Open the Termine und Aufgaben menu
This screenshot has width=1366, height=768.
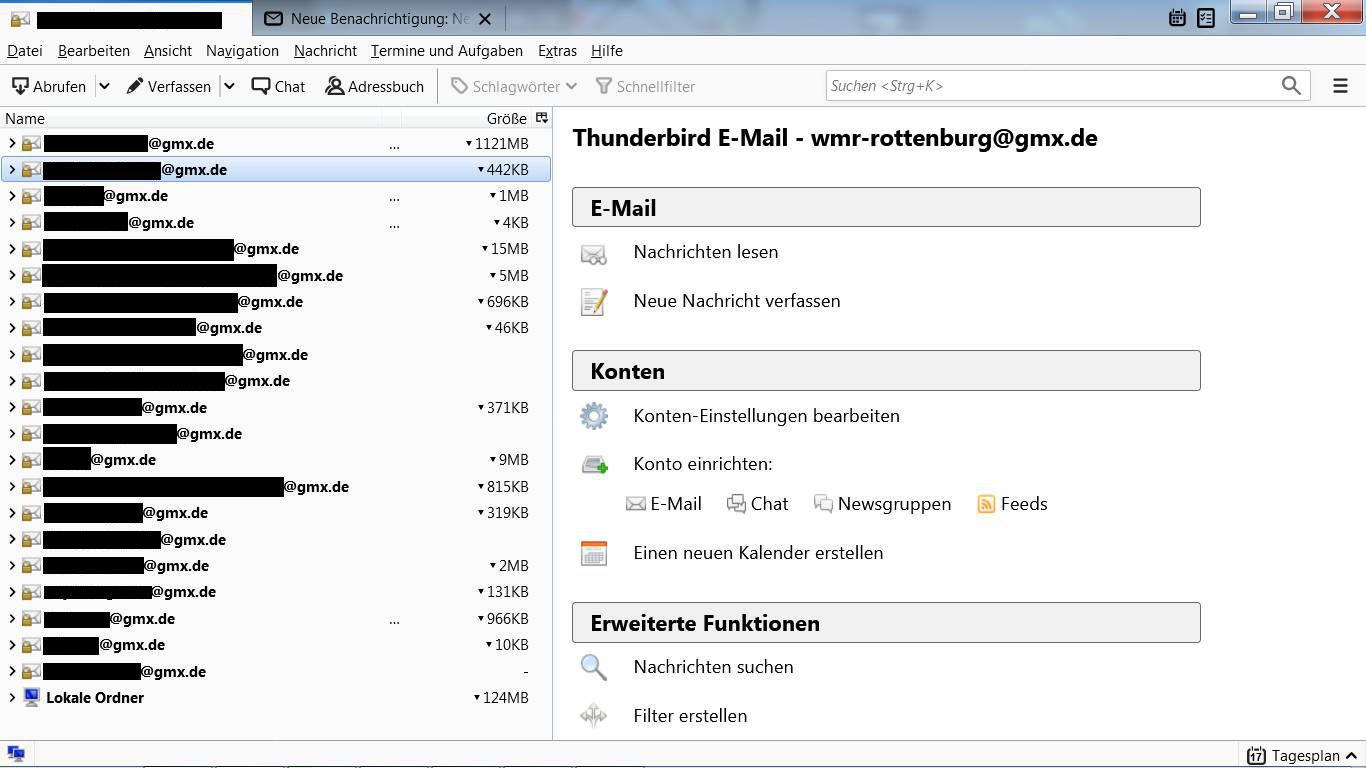coord(446,51)
